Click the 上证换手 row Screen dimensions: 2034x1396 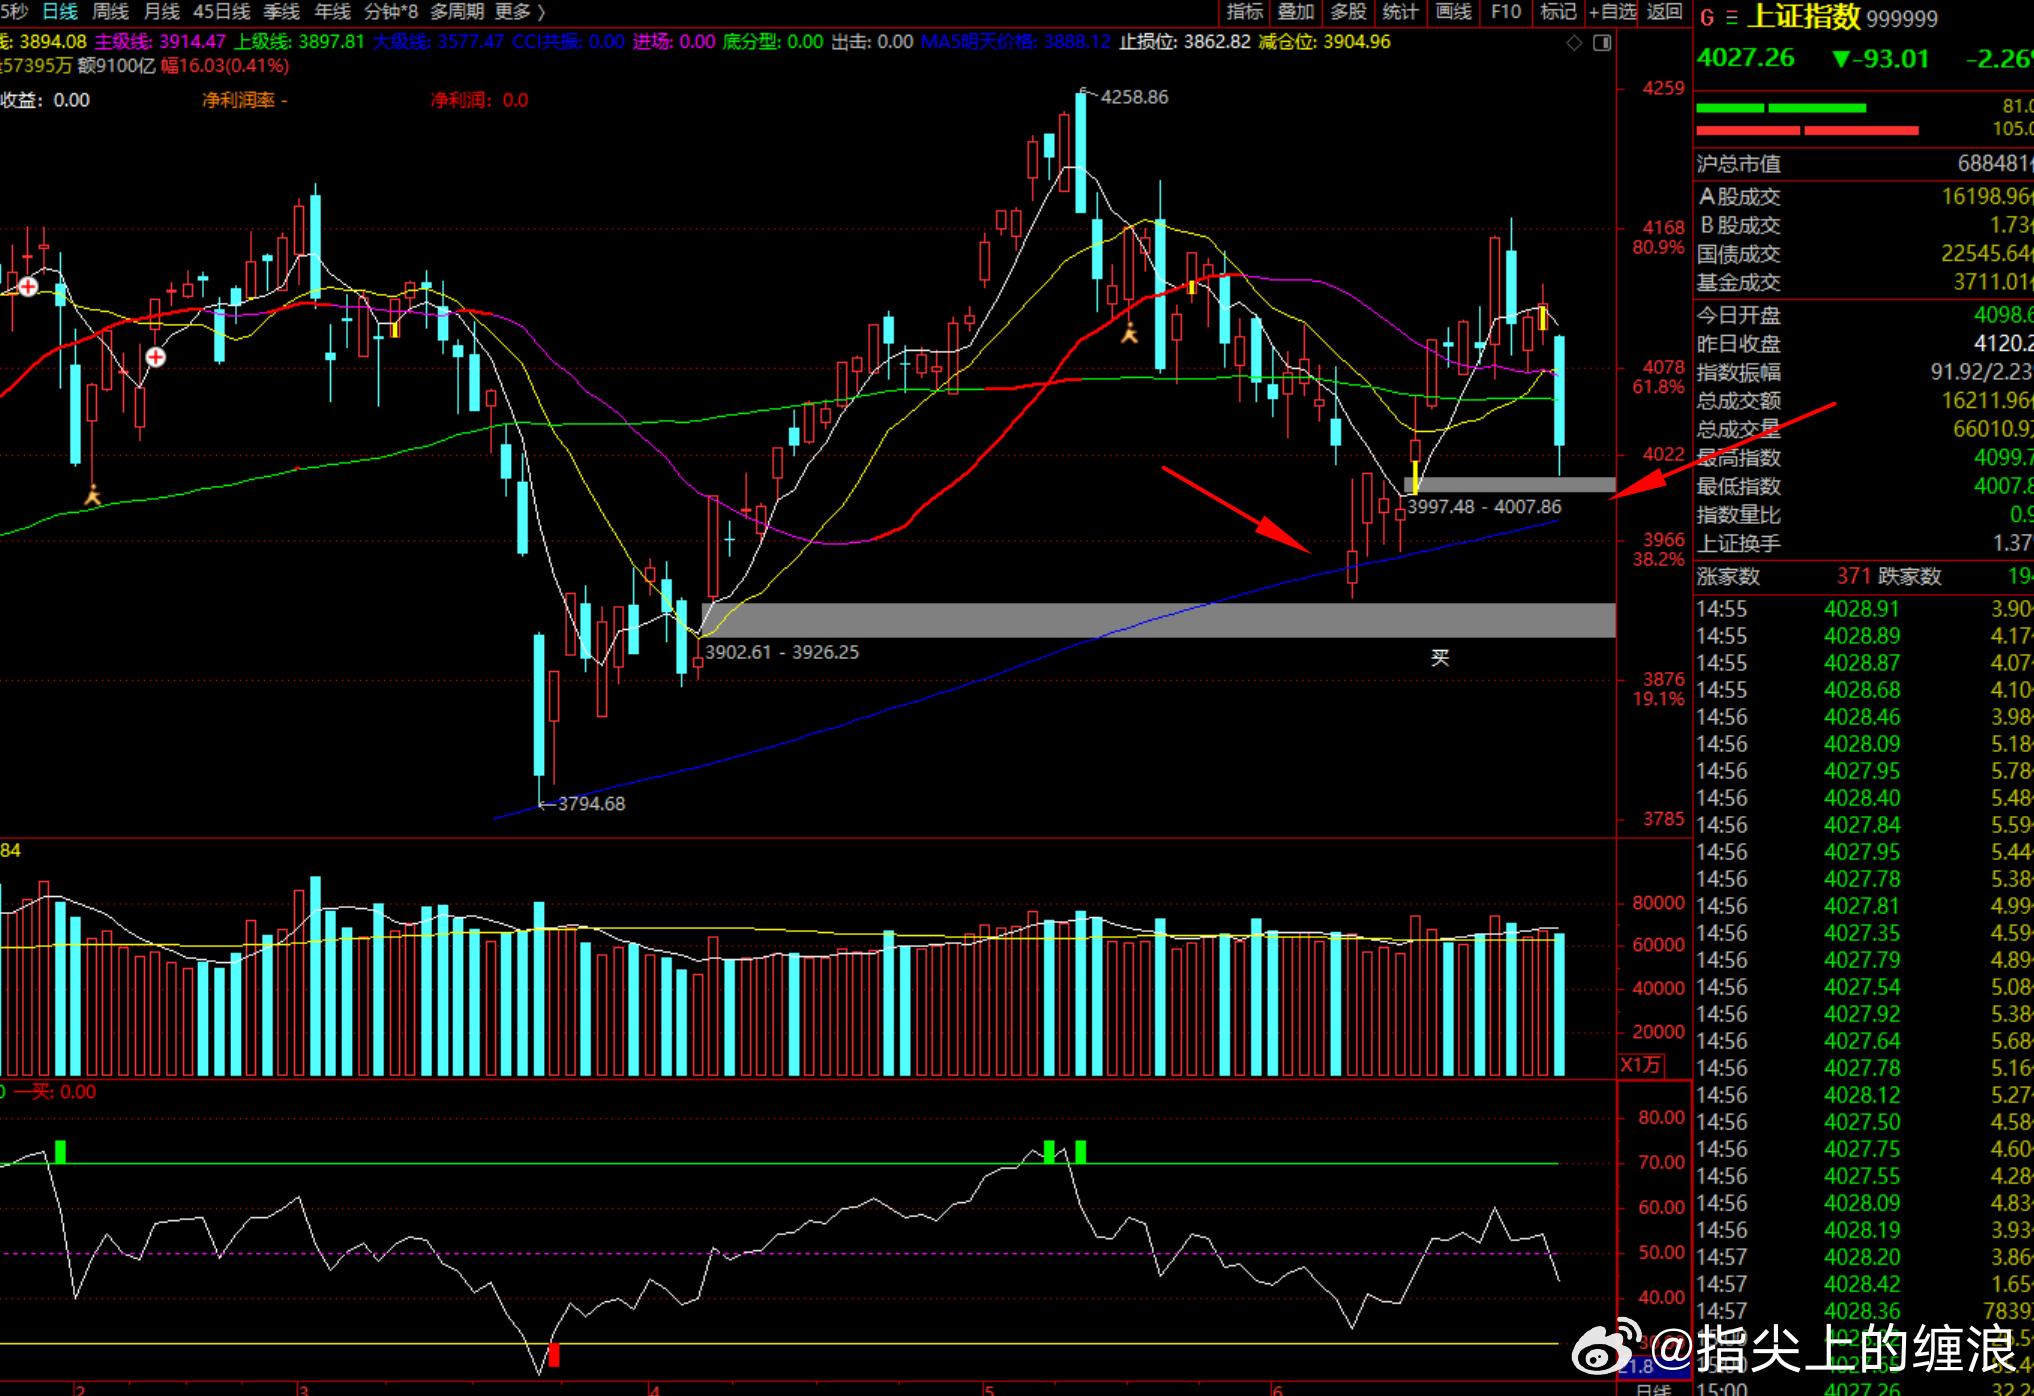tap(1864, 544)
